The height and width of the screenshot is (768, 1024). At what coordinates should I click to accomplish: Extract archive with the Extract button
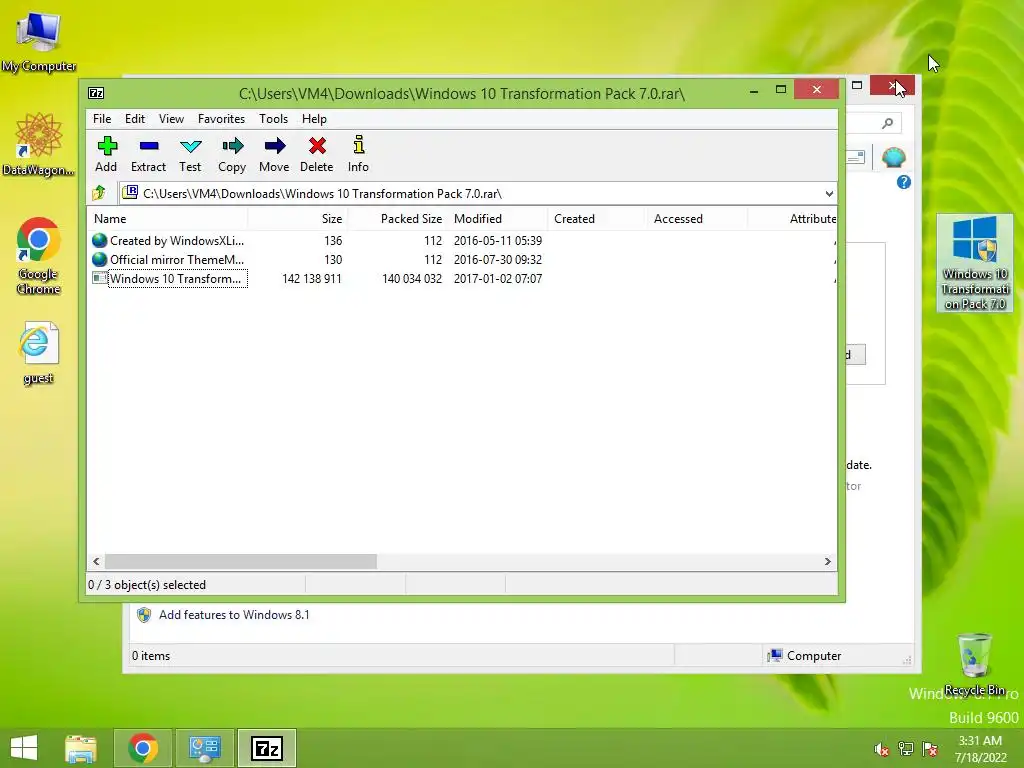148,154
